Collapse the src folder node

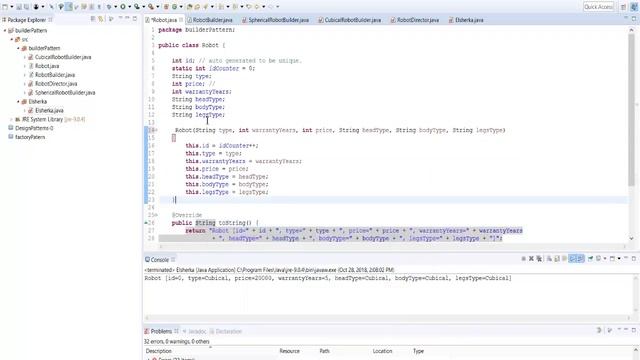pos(11,40)
